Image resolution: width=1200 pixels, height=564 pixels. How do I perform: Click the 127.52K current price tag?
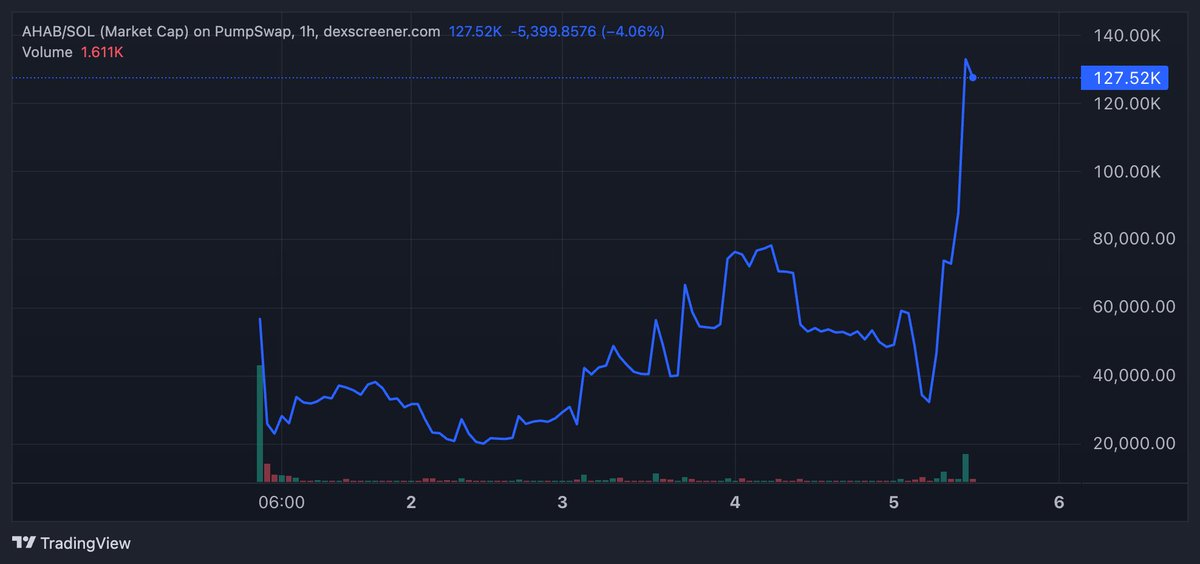(1126, 78)
